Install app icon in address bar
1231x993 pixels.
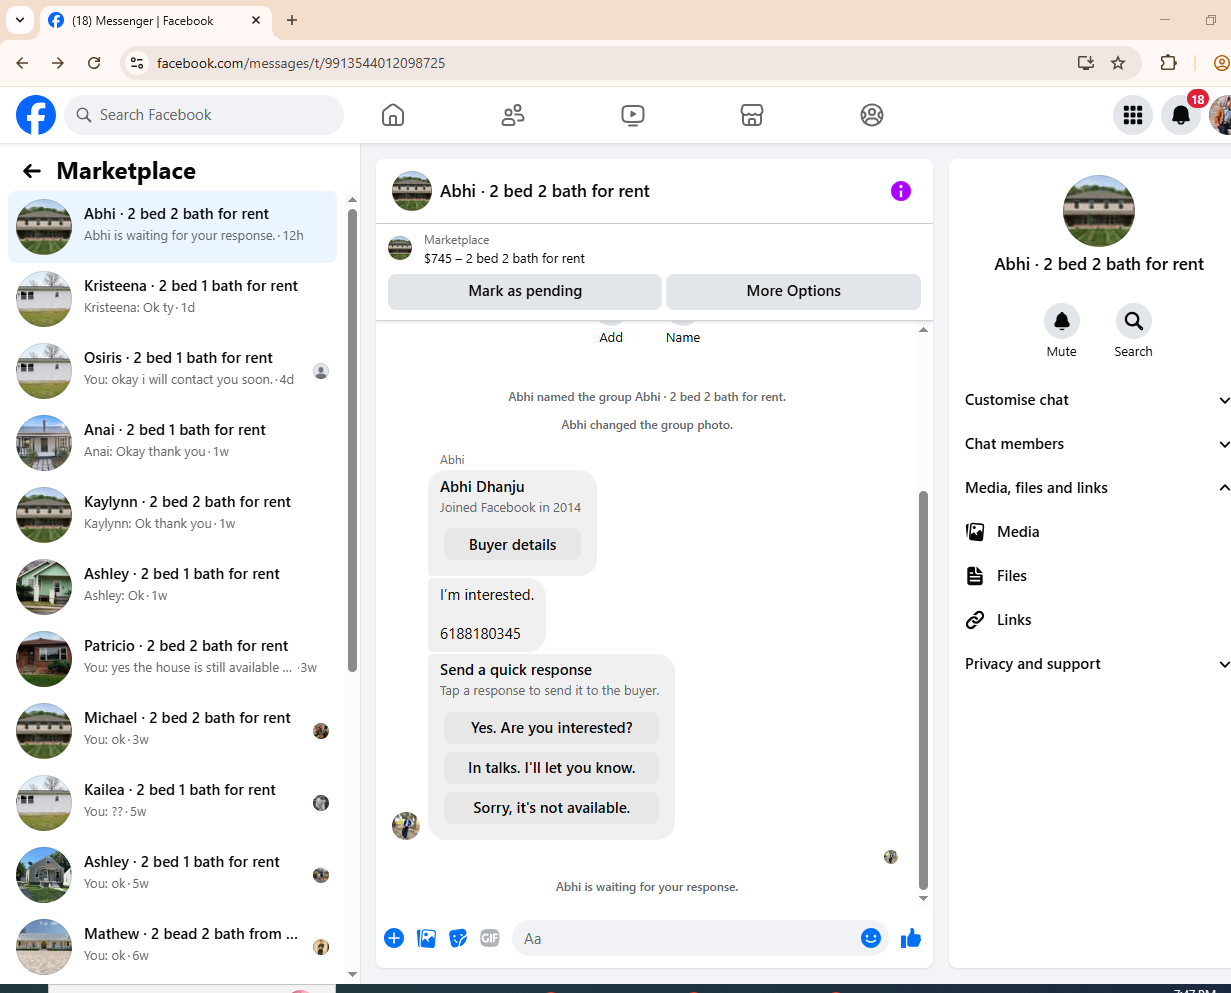pyautogui.click(x=1086, y=63)
